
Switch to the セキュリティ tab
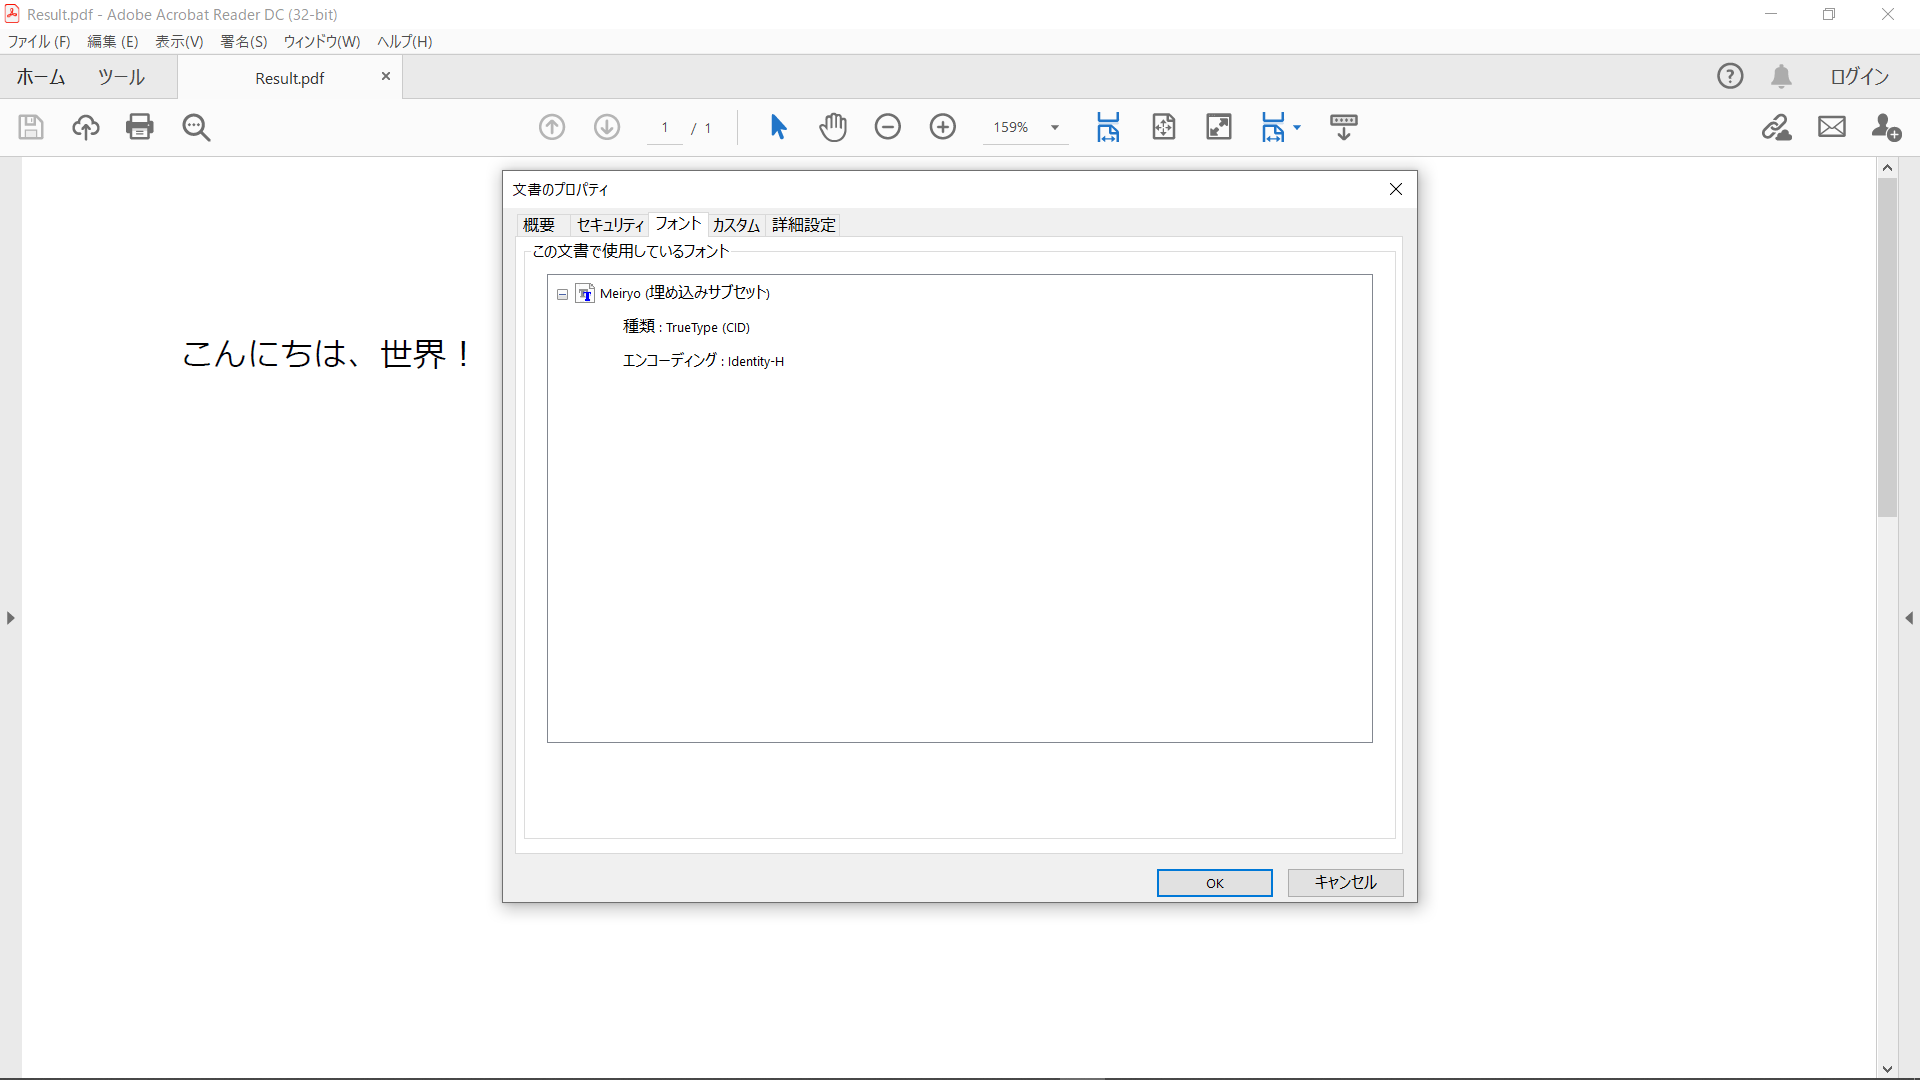(610, 225)
